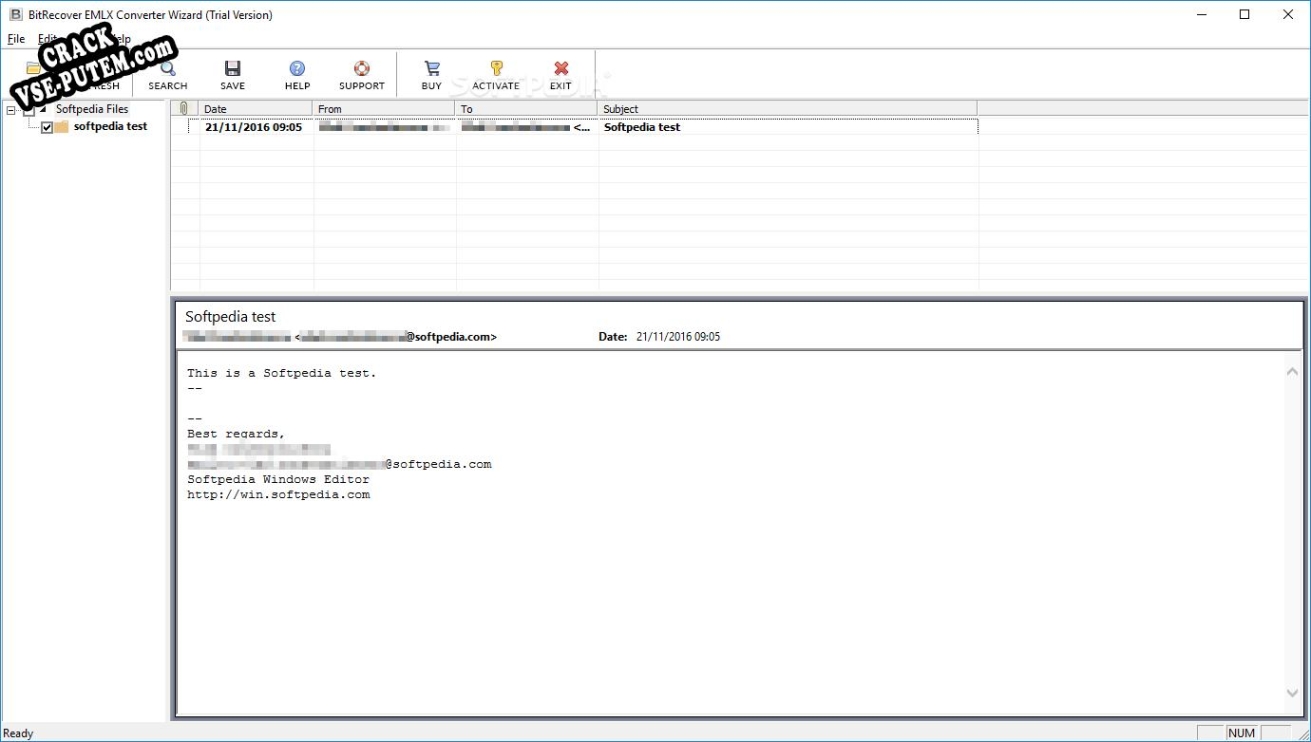Sort emails by Subject column header

[x=787, y=109]
